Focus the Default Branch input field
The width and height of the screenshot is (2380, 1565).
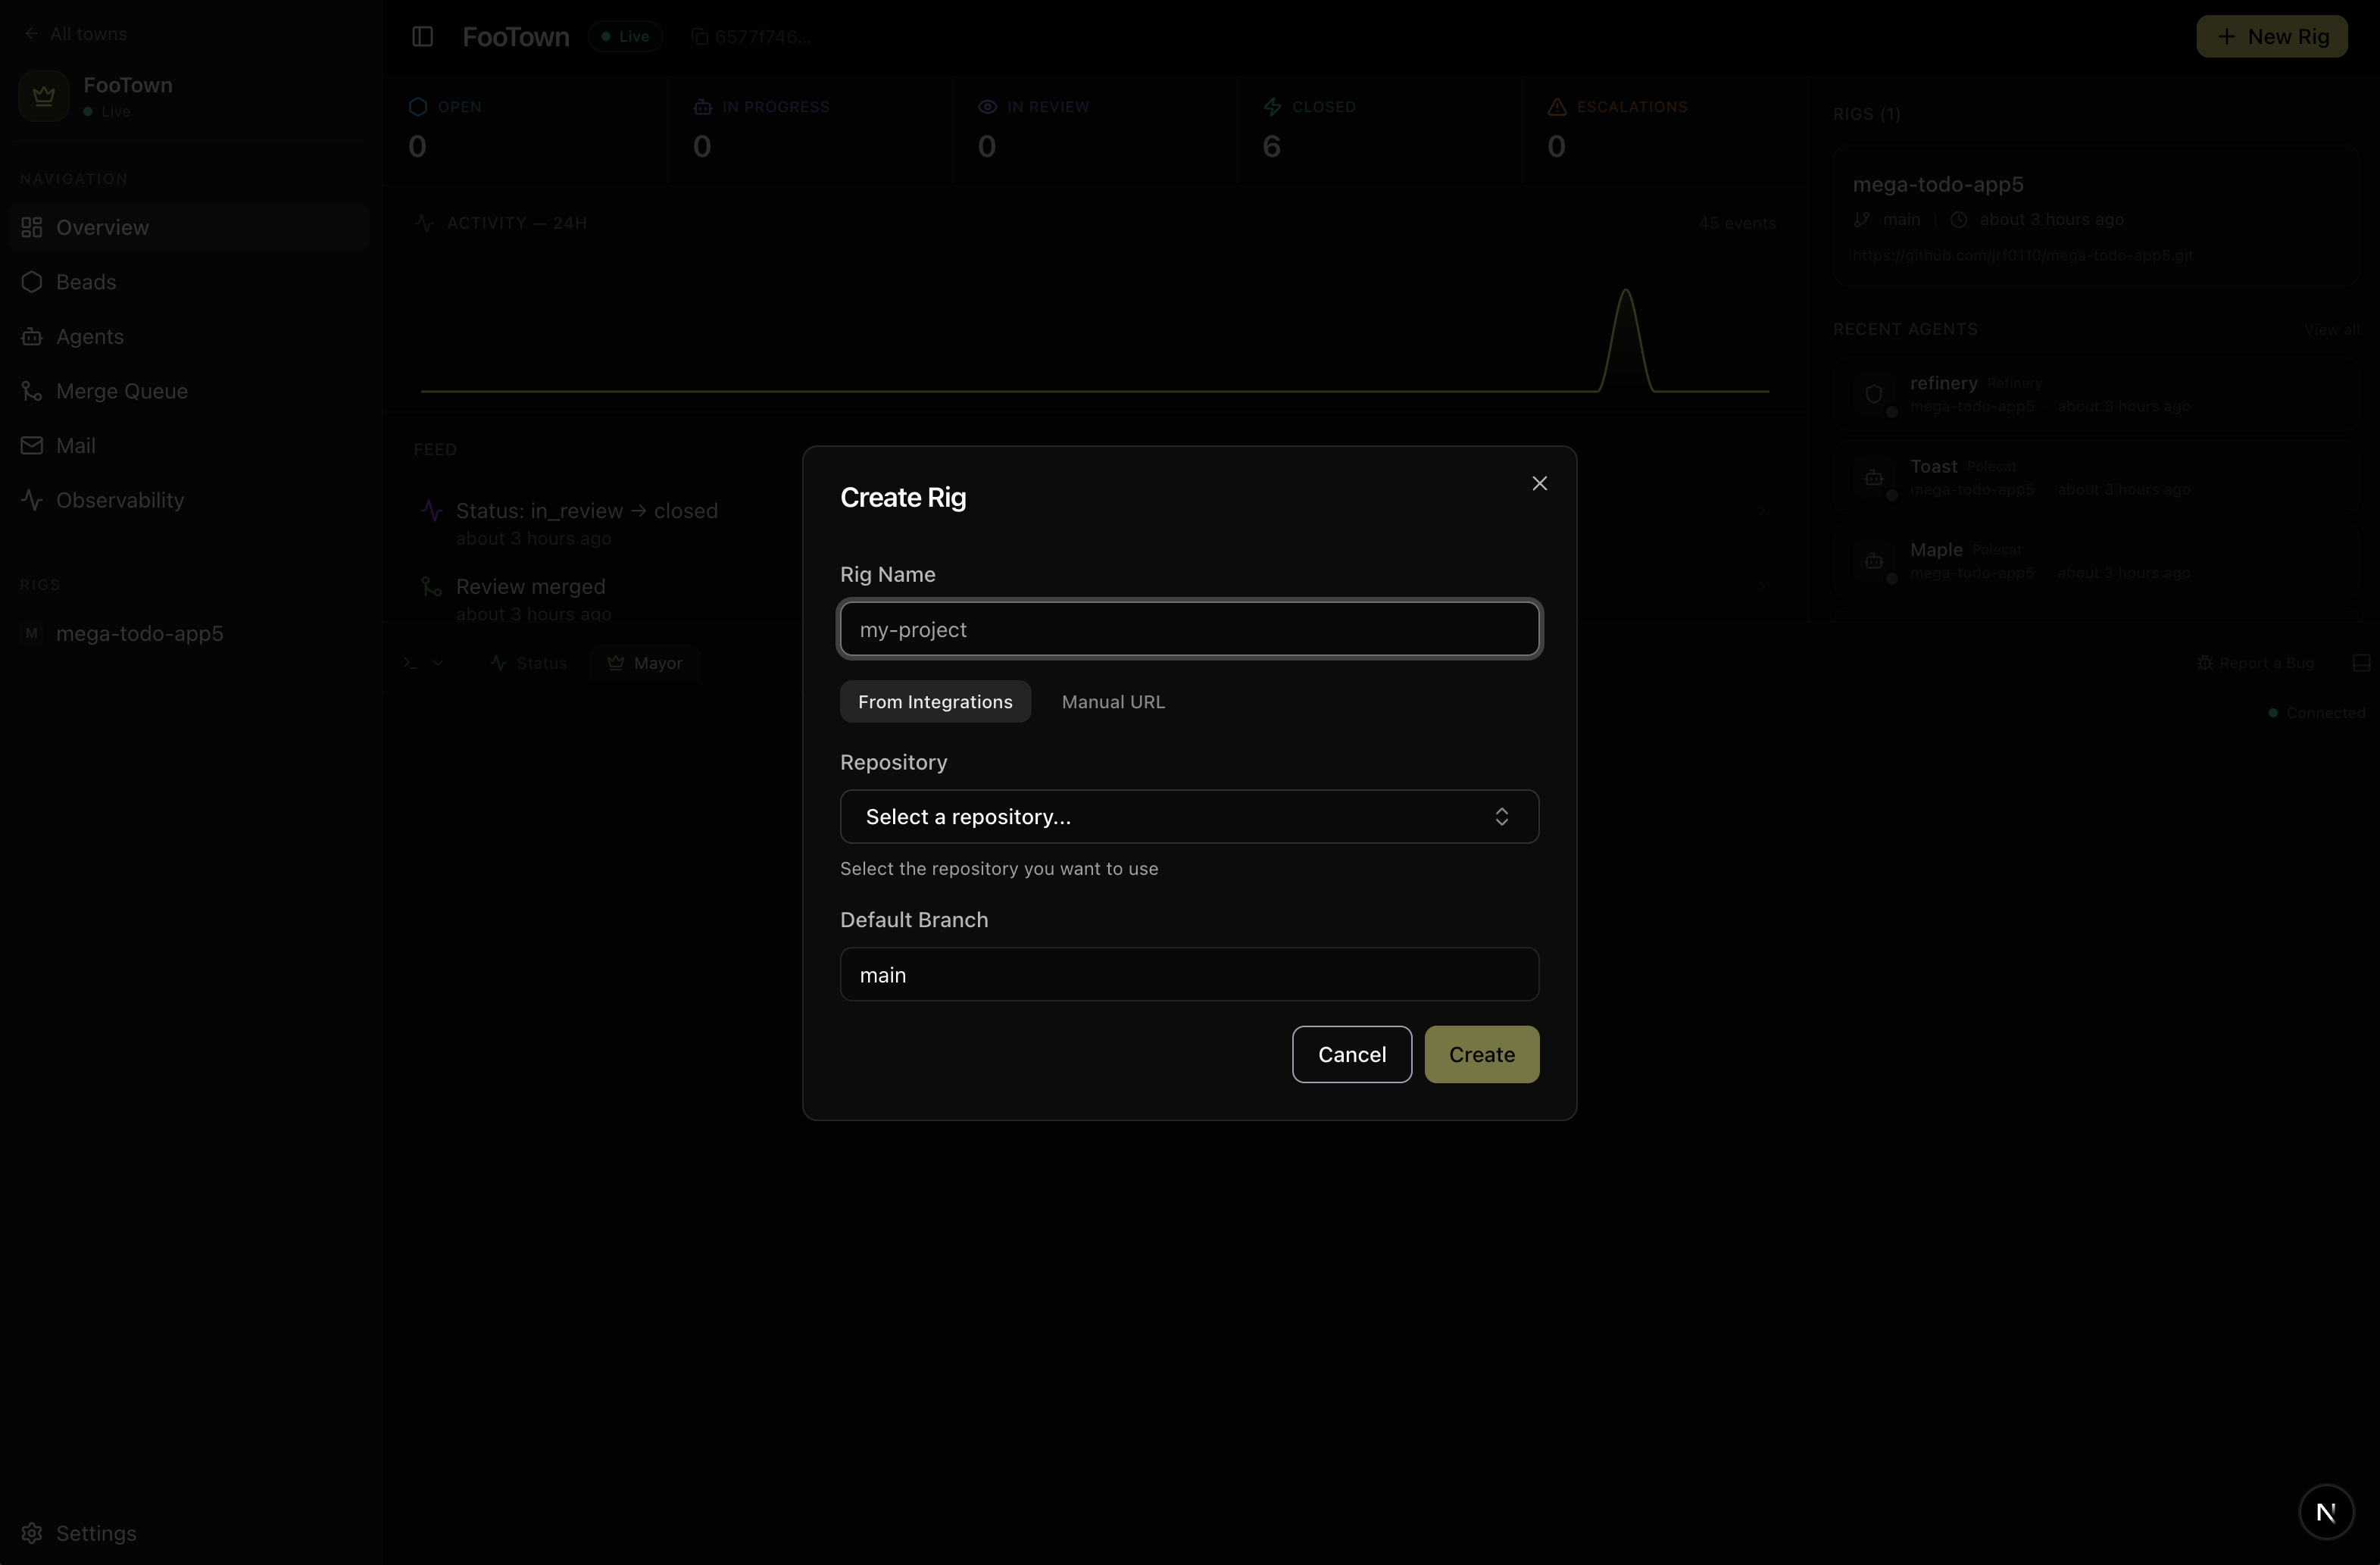tap(1189, 974)
